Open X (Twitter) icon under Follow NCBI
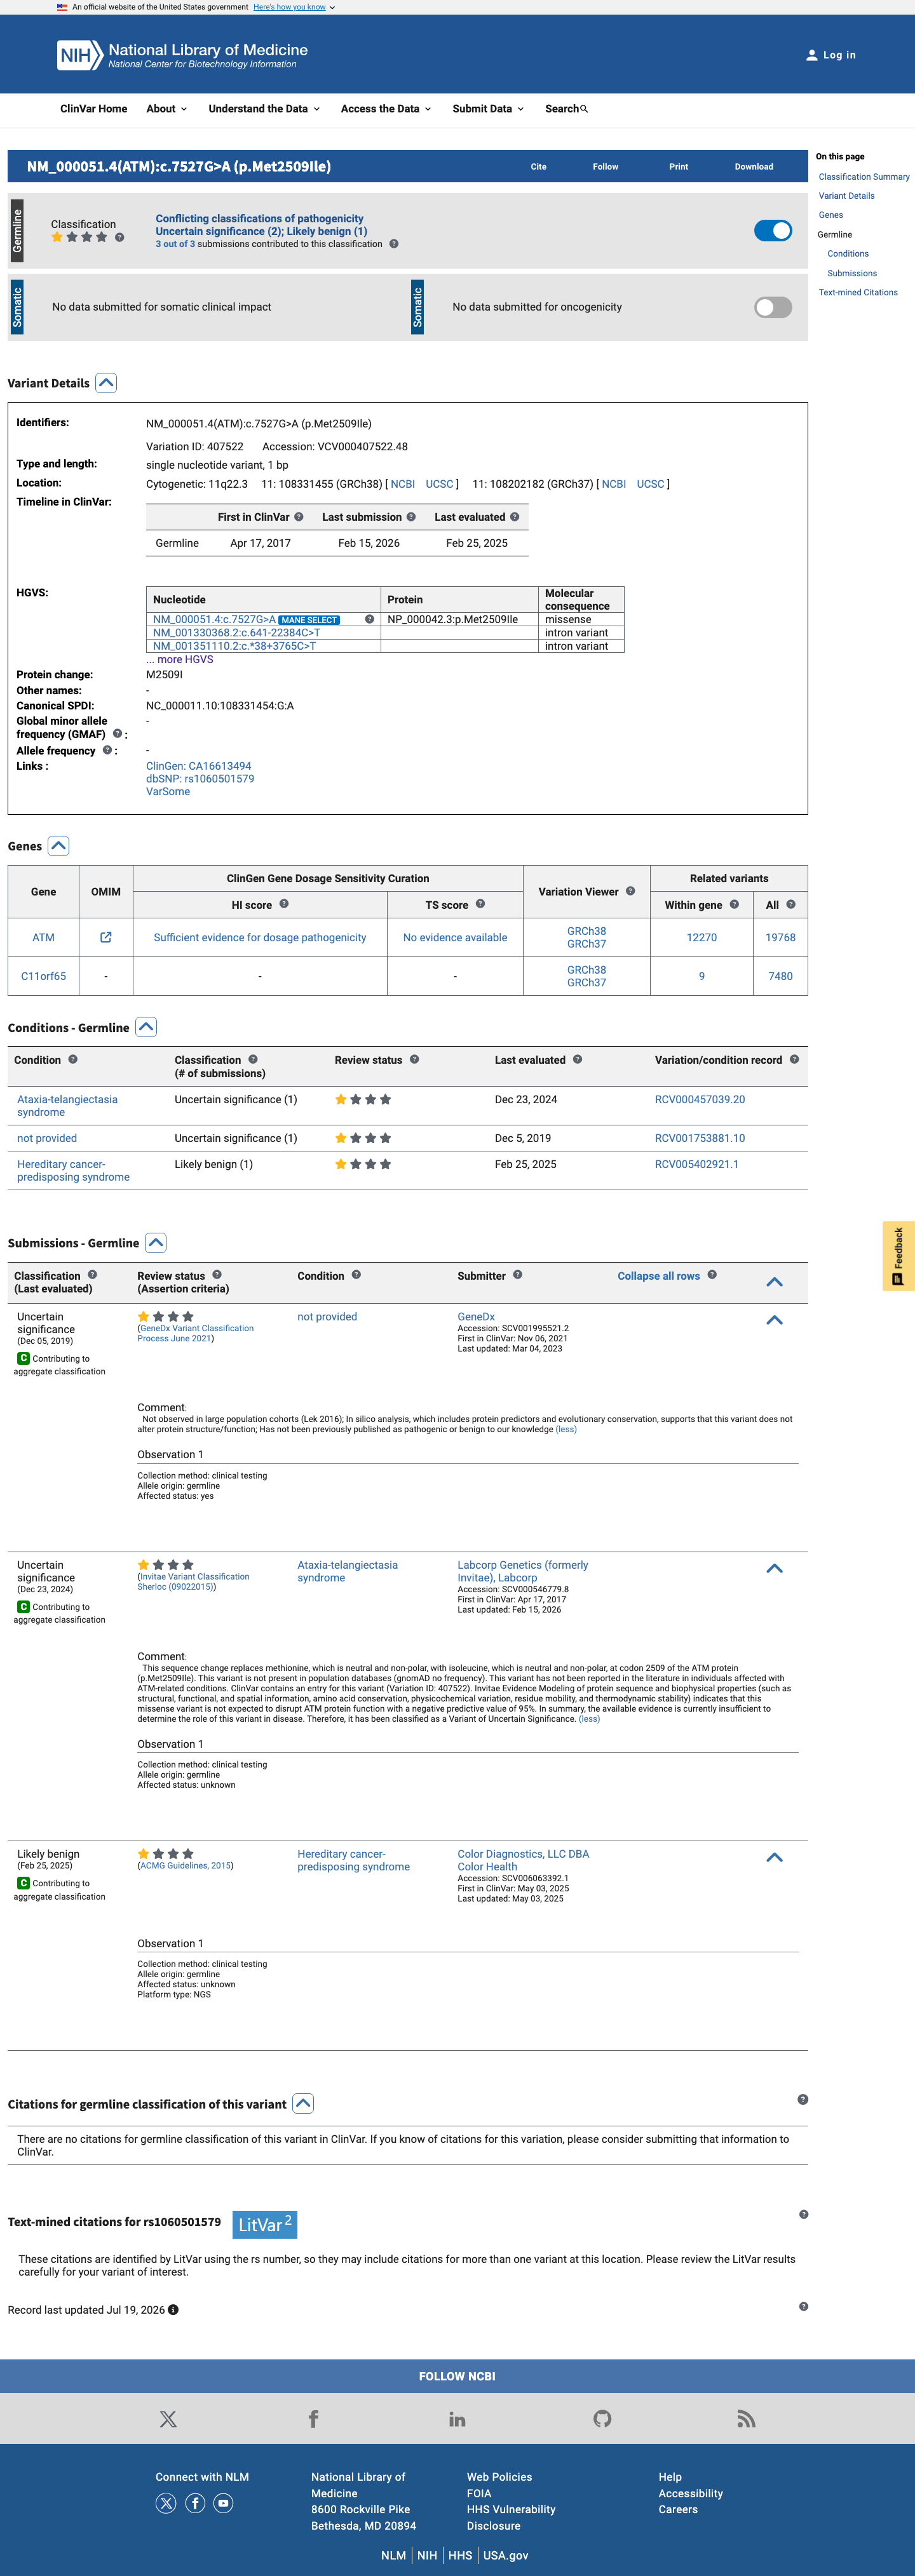The height and width of the screenshot is (2576, 915). 168,2418
